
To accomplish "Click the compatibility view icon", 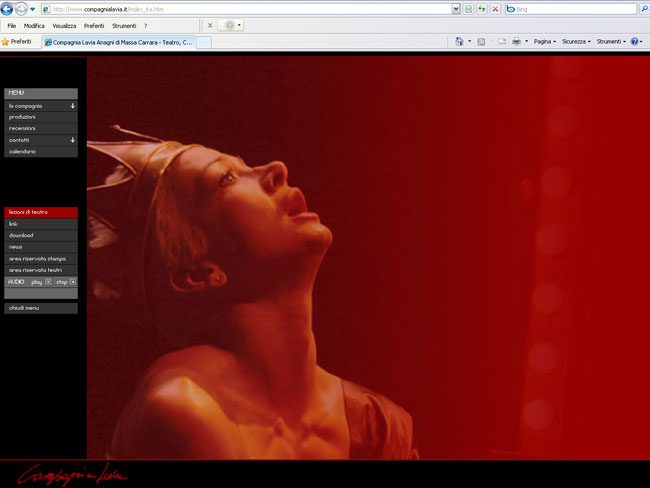I will (x=468, y=9).
